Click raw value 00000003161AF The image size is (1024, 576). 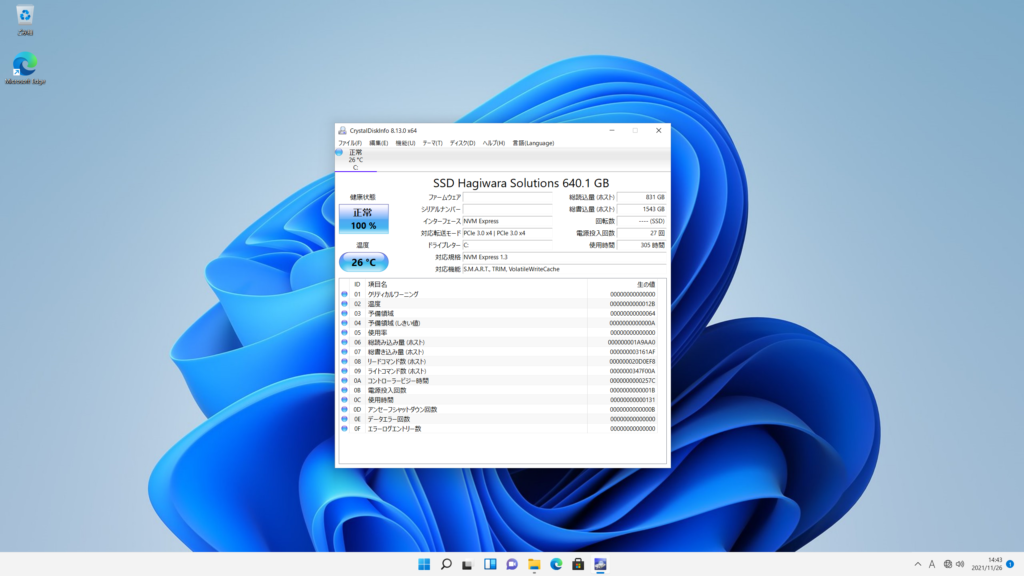click(x=632, y=352)
